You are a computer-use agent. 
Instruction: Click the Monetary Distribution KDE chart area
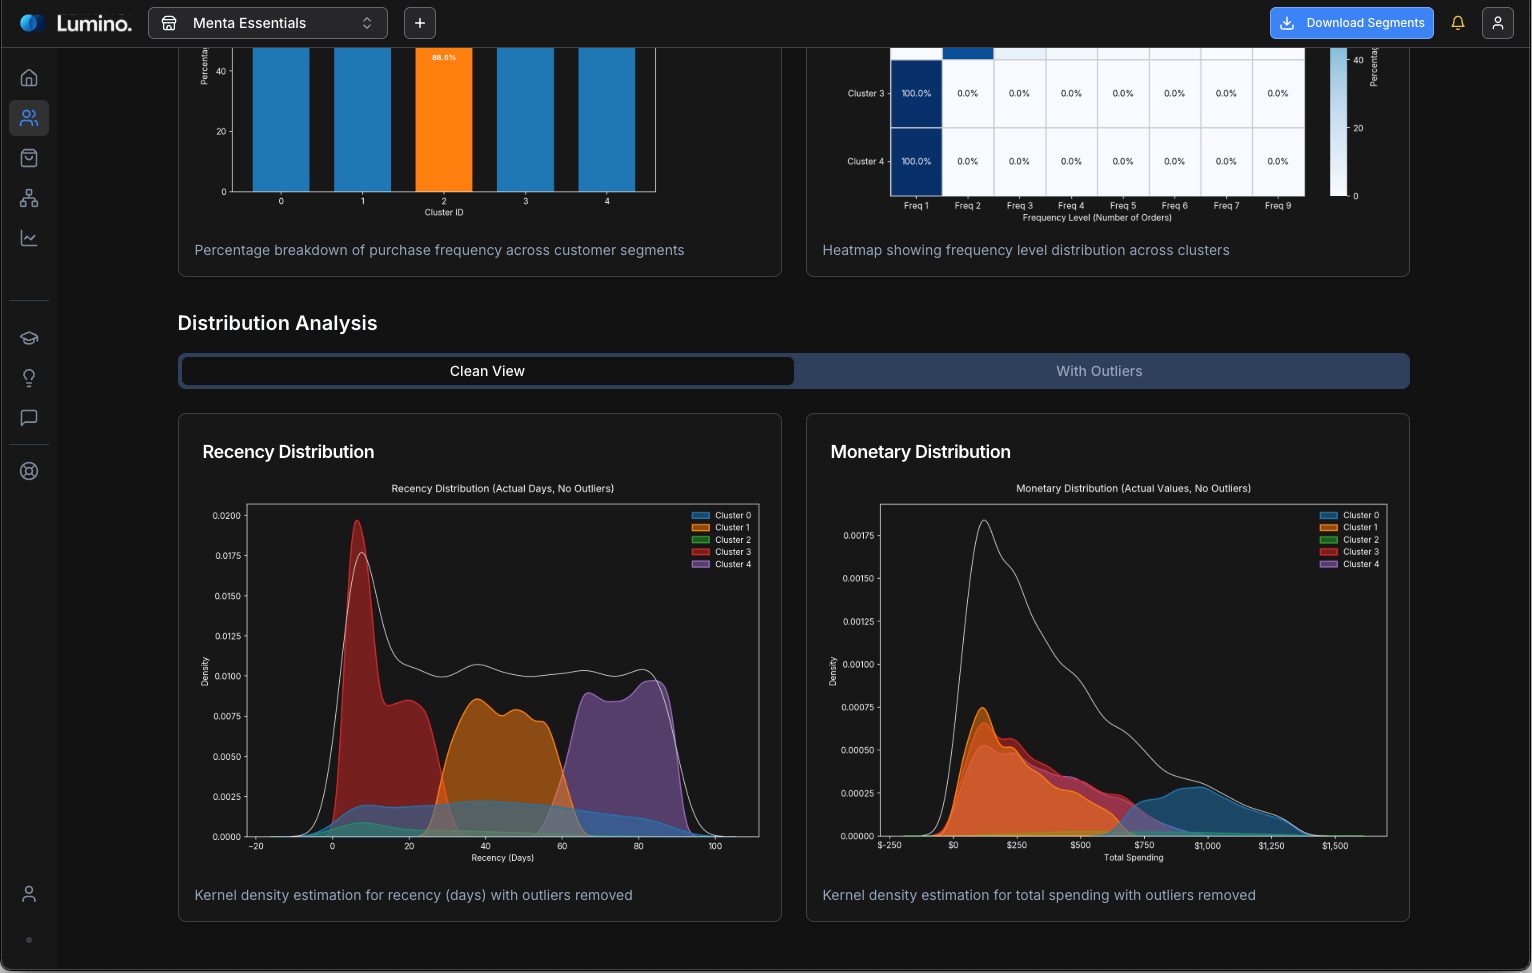1133,670
